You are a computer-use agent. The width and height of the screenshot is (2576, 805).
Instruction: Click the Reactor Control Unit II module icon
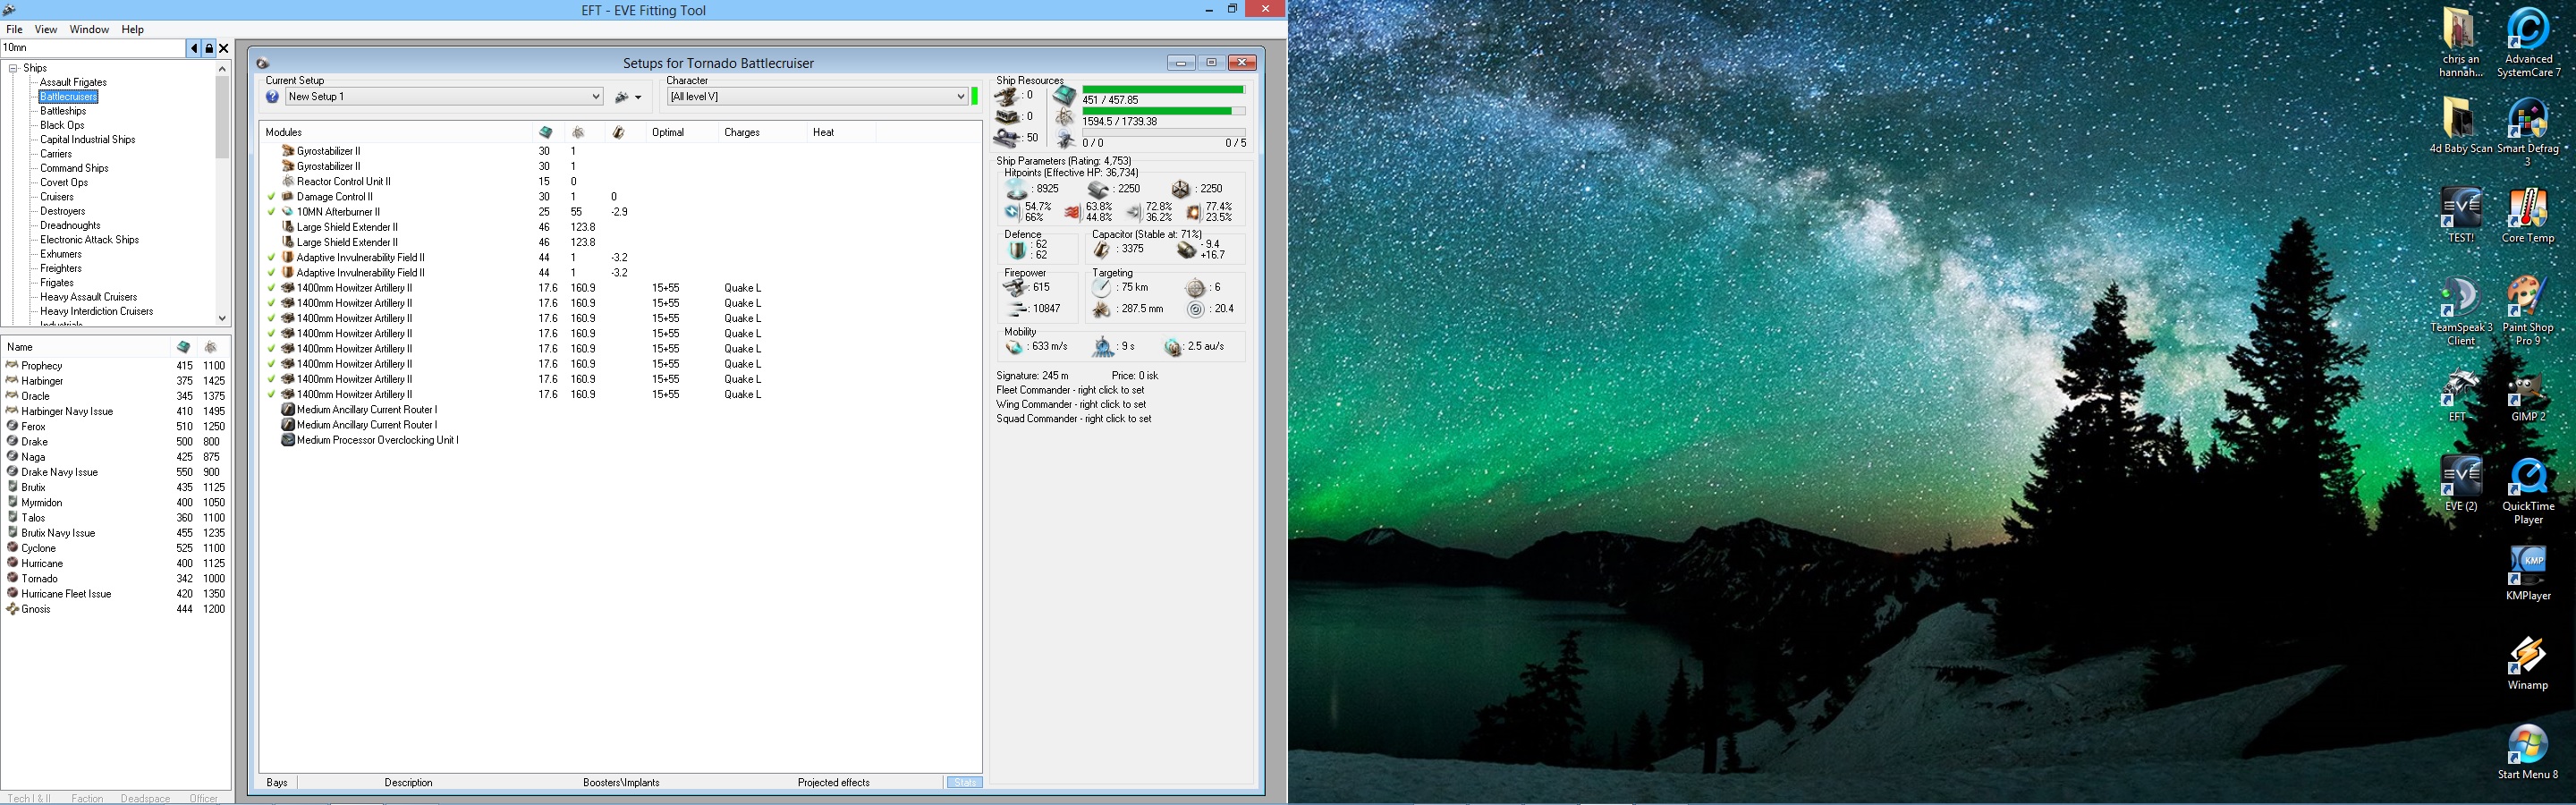pyautogui.click(x=288, y=182)
